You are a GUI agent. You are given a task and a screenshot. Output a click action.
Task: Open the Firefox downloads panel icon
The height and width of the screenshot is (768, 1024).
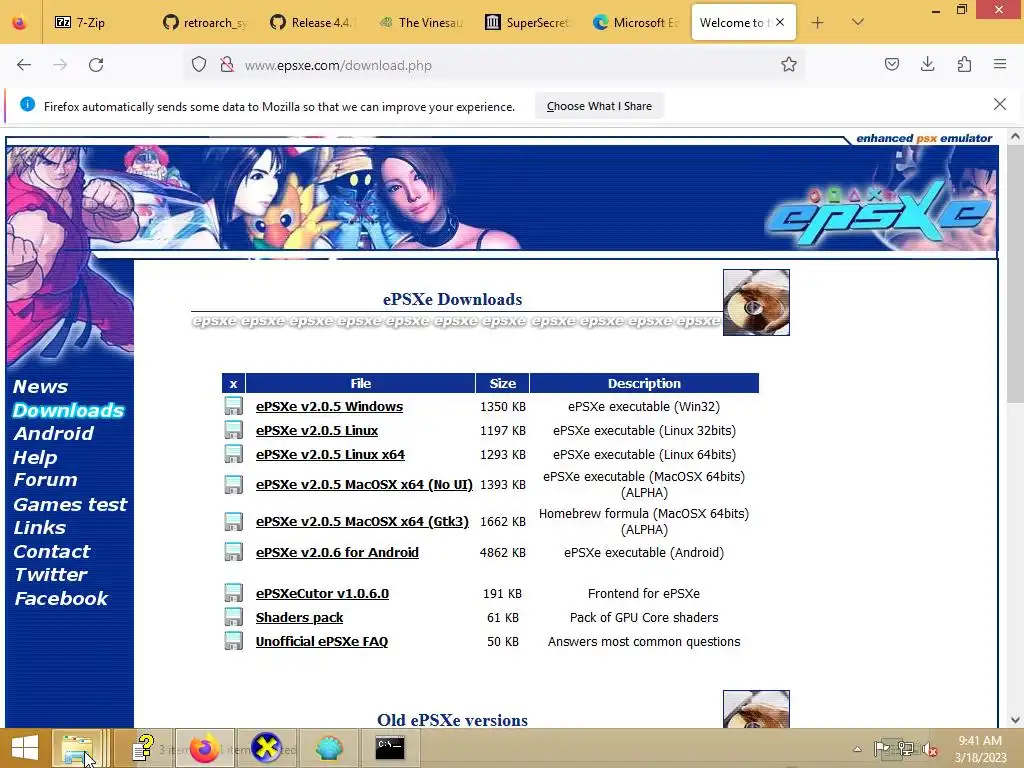[x=928, y=64]
